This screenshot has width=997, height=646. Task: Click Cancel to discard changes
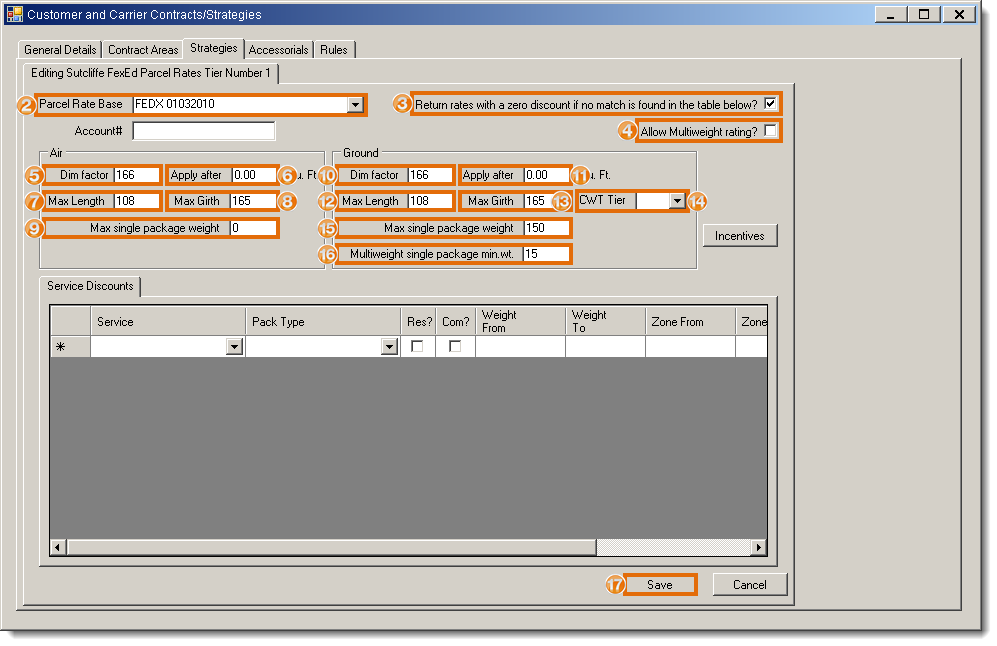pyautogui.click(x=749, y=584)
